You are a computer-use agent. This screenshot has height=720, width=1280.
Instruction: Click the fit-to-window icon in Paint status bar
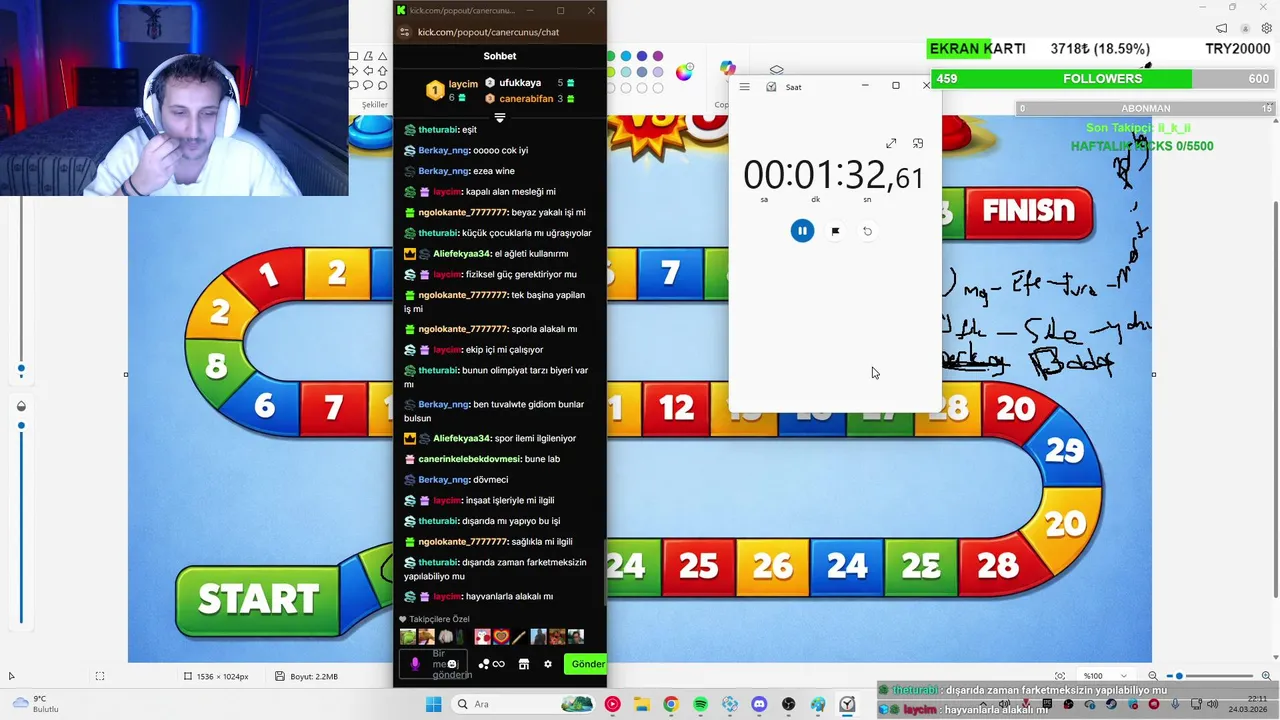(x=1060, y=676)
